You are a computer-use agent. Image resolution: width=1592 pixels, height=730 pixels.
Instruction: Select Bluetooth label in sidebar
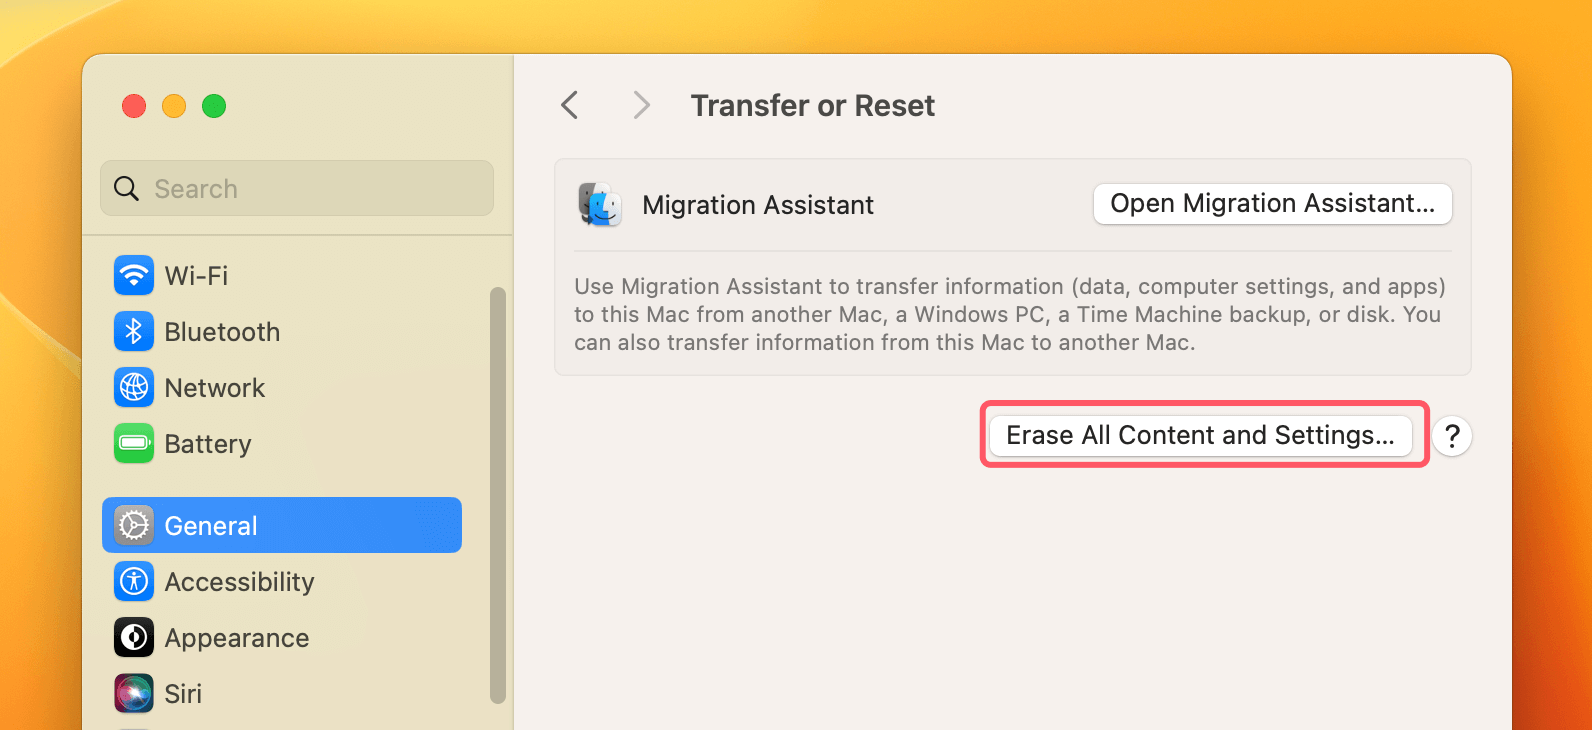coord(222,332)
